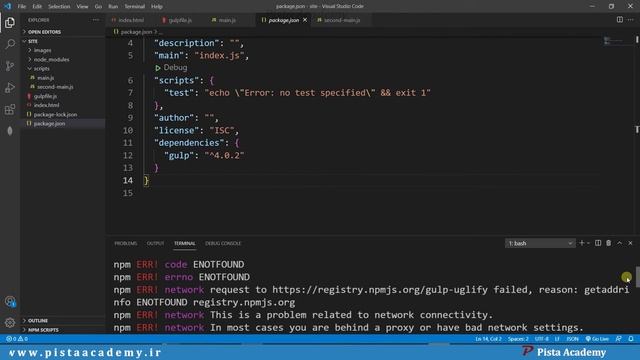The height and width of the screenshot is (360, 640).
Task: Open the Terminal menu
Action: click(x=135, y=7)
